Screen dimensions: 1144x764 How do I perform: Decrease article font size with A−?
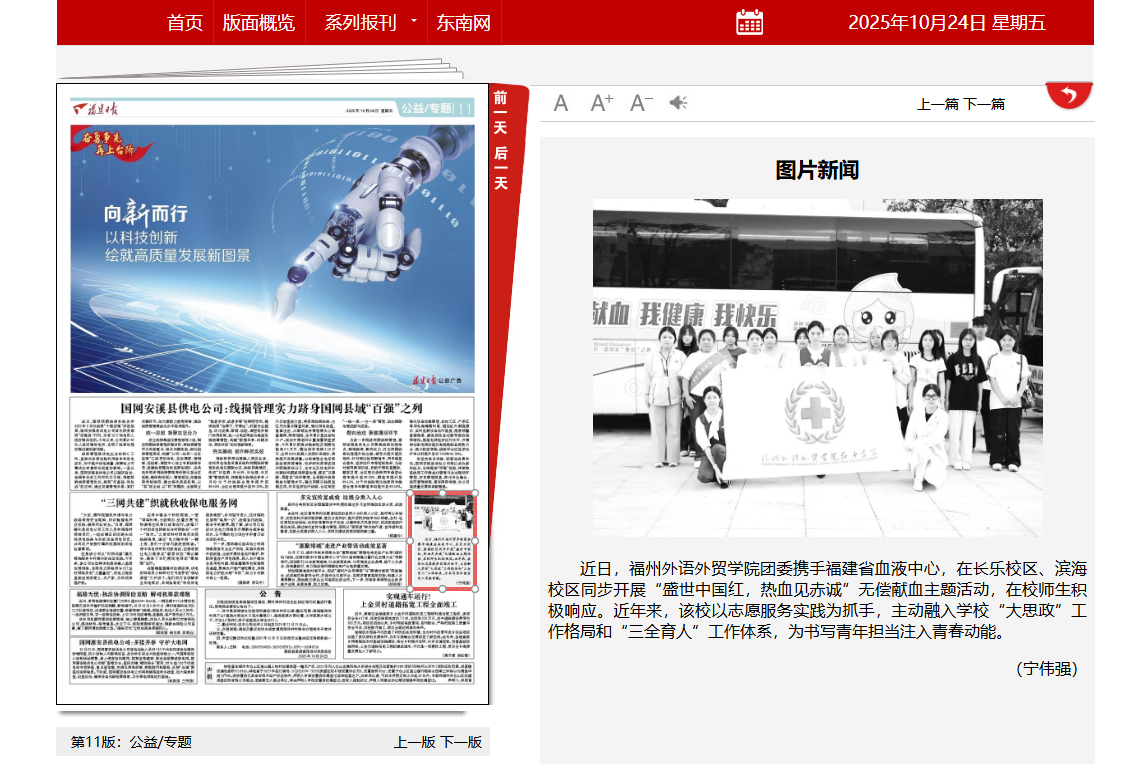pos(641,103)
